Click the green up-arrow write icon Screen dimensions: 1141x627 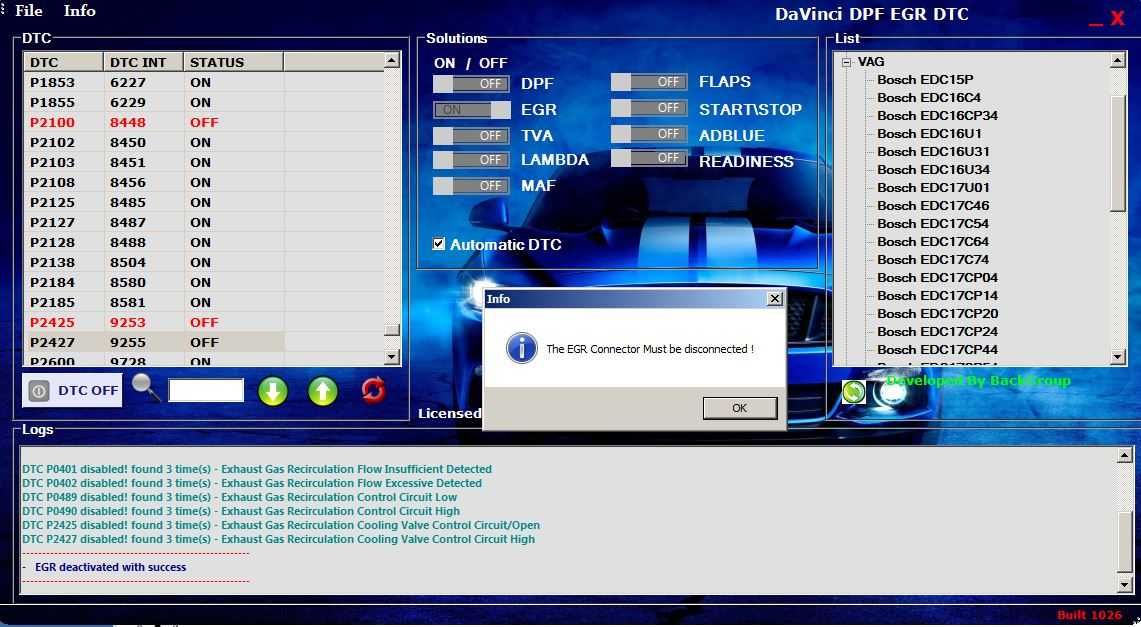coord(322,391)
